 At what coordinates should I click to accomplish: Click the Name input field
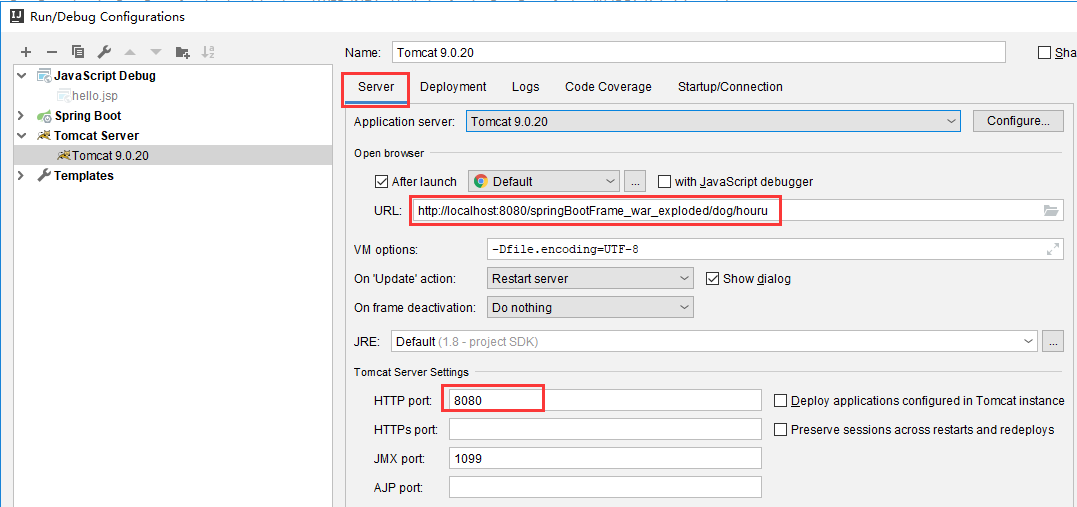699,52
